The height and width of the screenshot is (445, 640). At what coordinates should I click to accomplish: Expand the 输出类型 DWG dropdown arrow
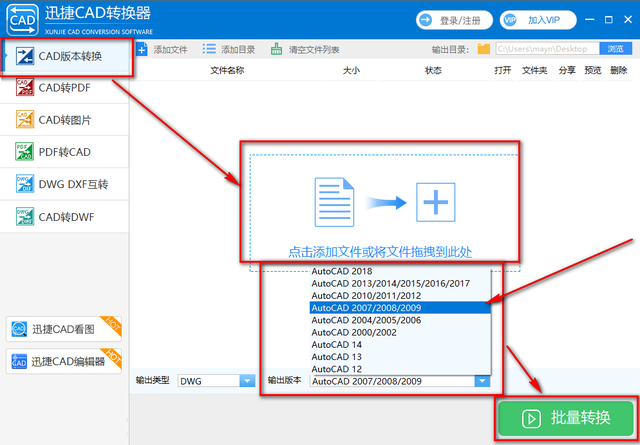247,381
